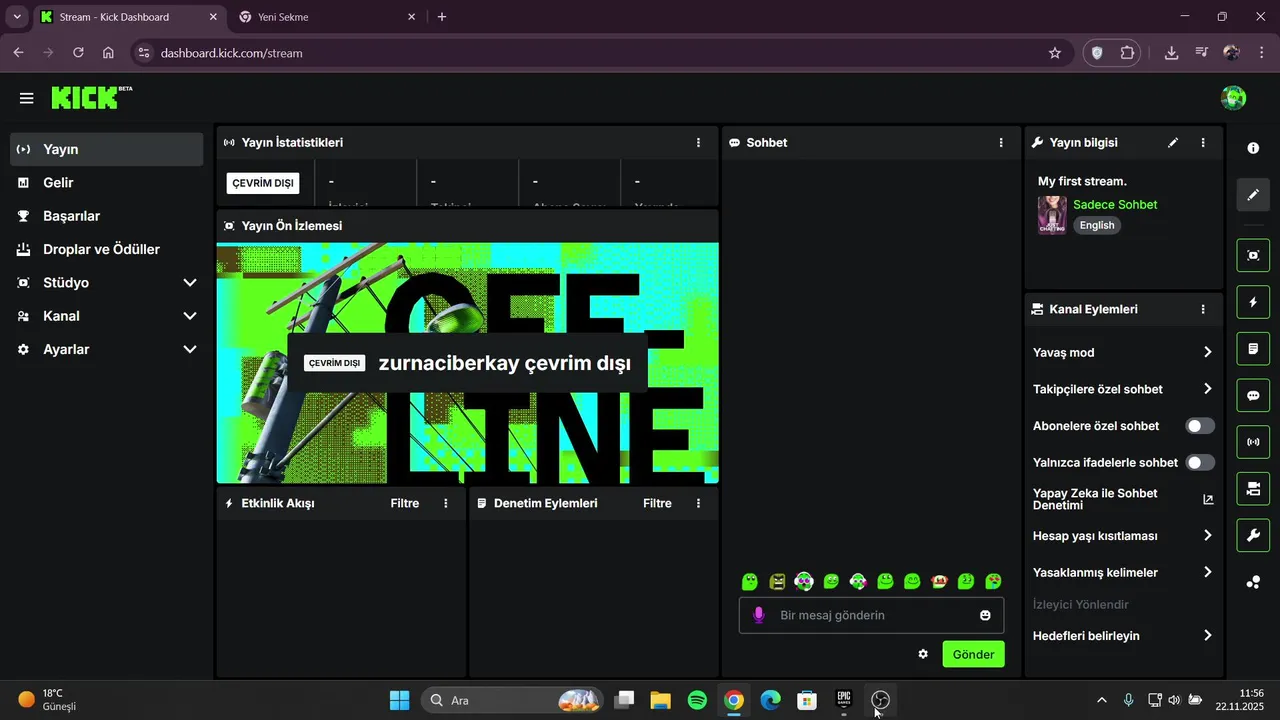Open Hedefleri belirleyin options arrow
This screenshot has height=720, width=1280.
[x=1207, y=636]
